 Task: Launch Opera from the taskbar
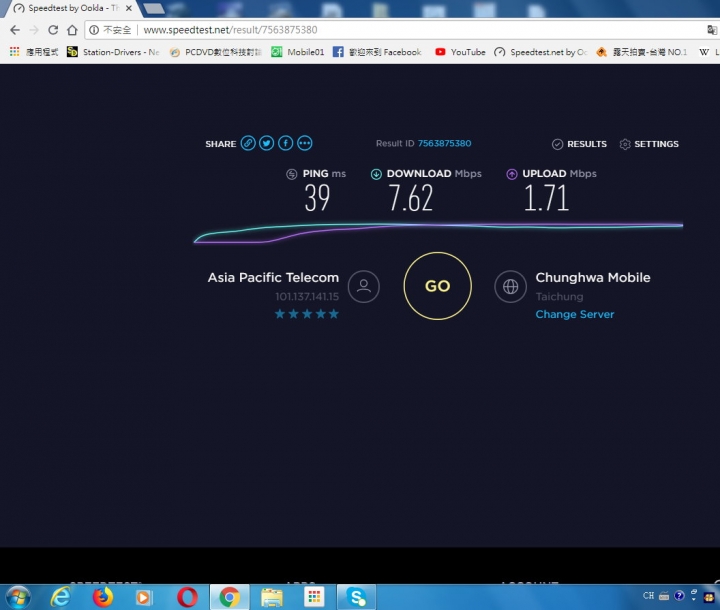point(187,597)
